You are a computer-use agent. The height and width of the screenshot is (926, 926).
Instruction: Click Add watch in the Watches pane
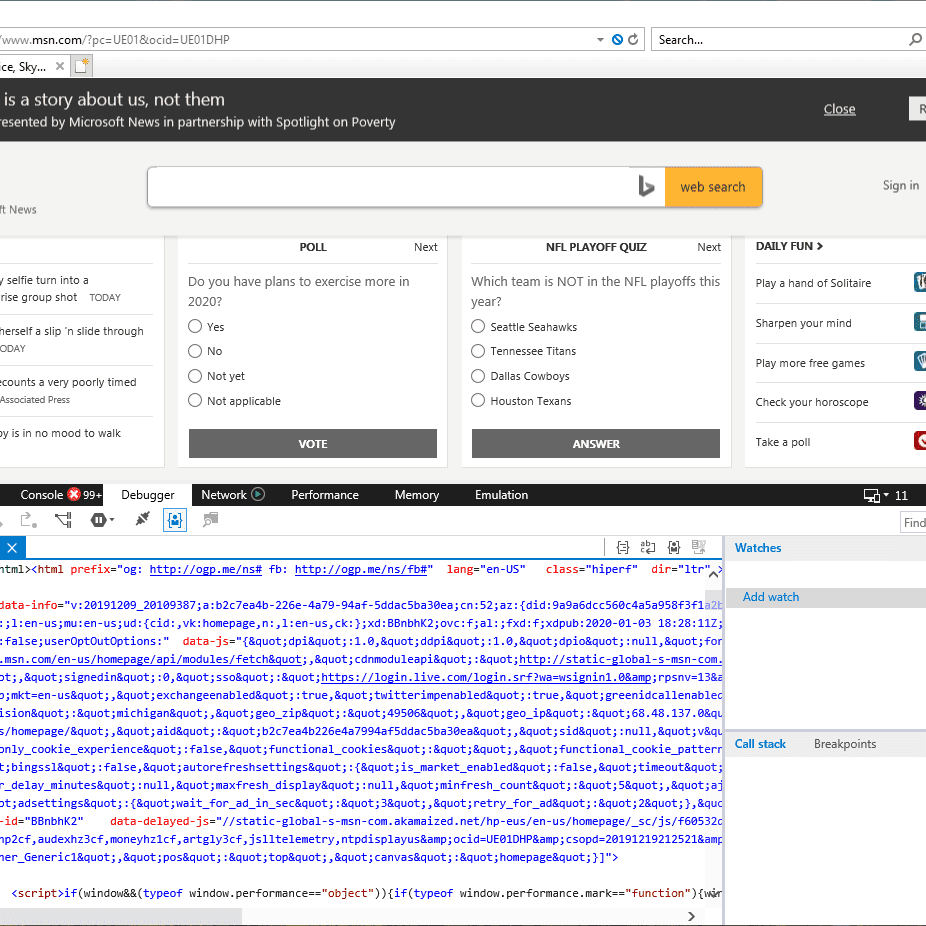(x=771, y=597)
